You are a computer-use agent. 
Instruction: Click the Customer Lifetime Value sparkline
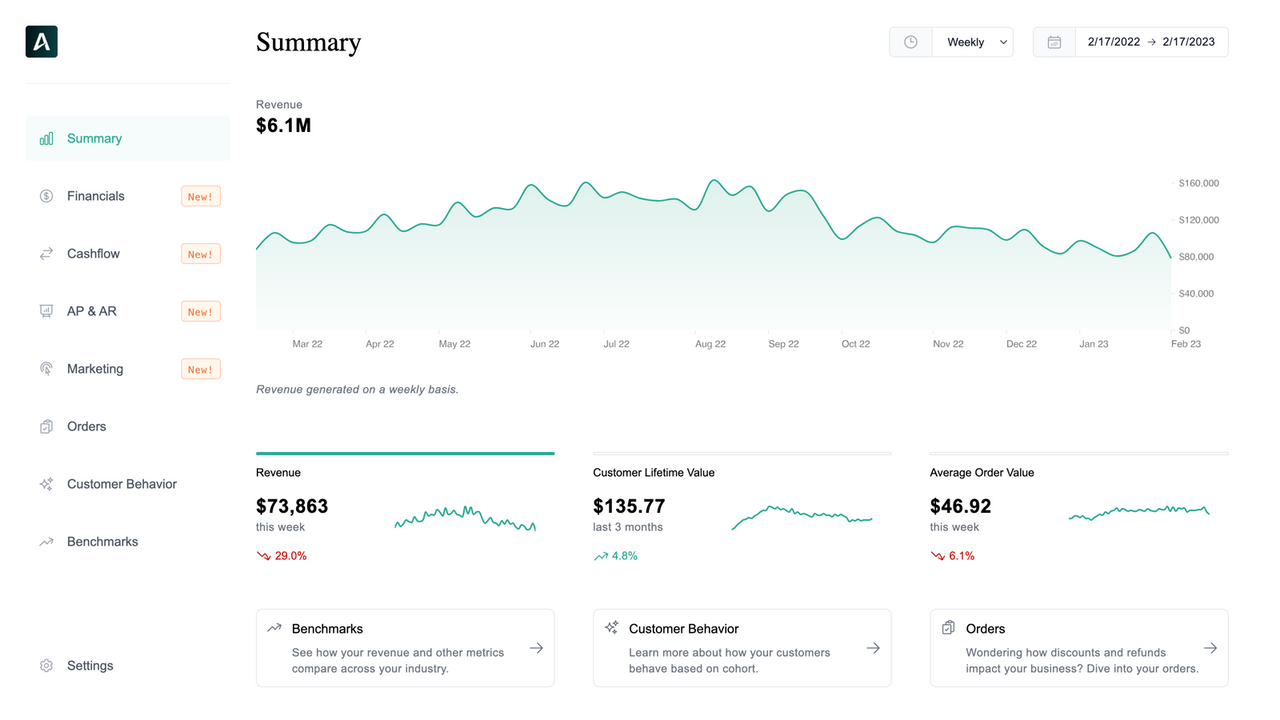point(802,517)
